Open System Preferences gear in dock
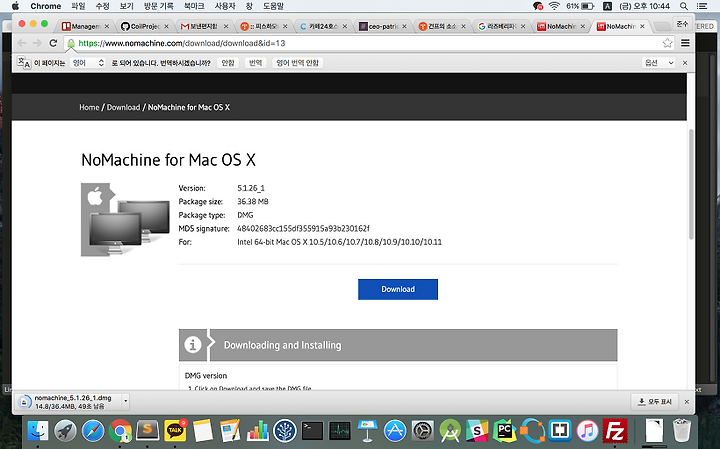Image resolution: width=720 pixels, height=449 pixels. point(422,431)
